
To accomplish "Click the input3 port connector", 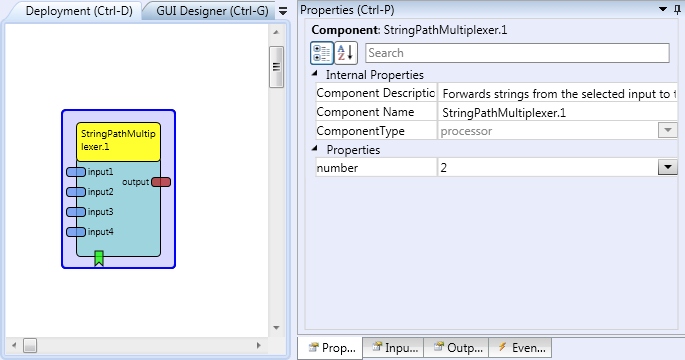I will (76, 212).
